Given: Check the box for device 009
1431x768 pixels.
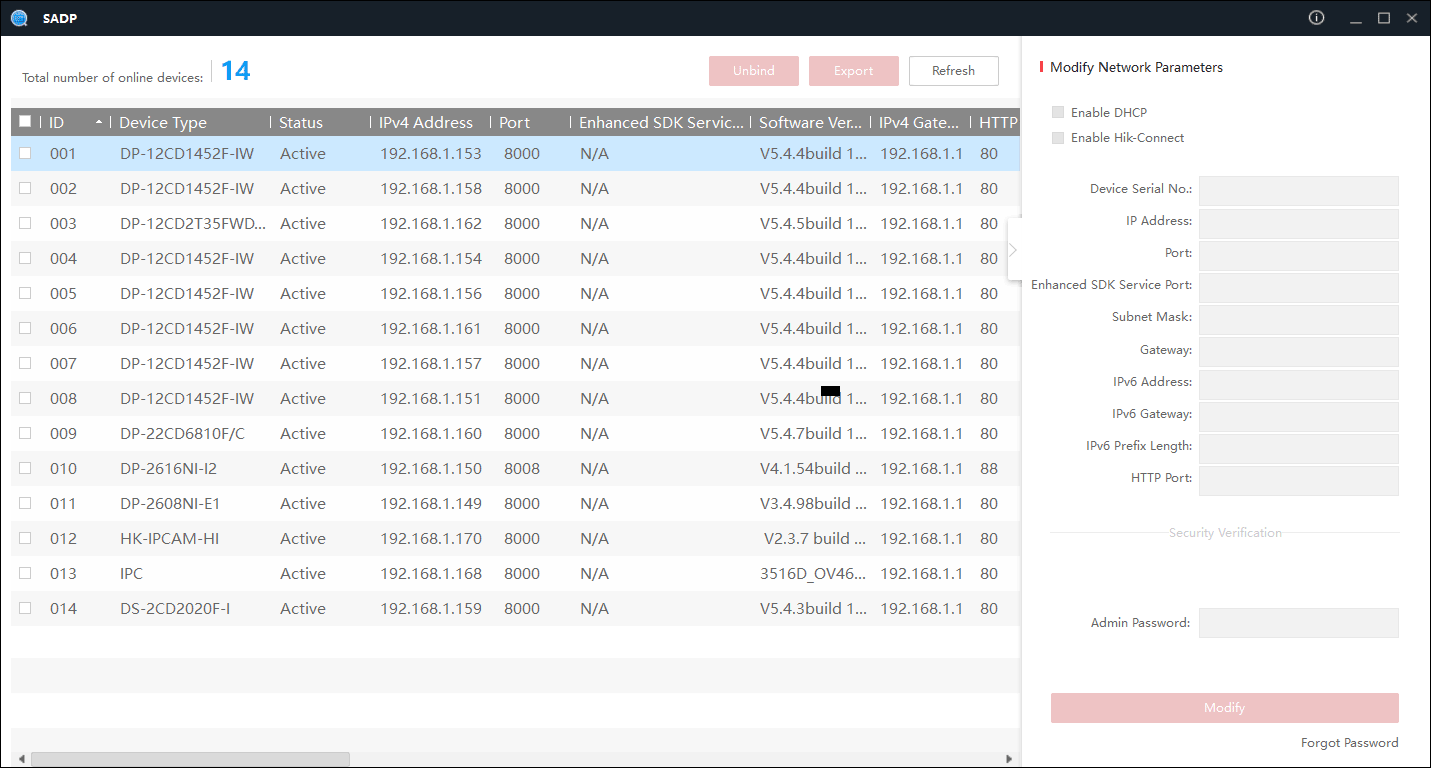Looking at the screenshot, I should pos(25,433).
